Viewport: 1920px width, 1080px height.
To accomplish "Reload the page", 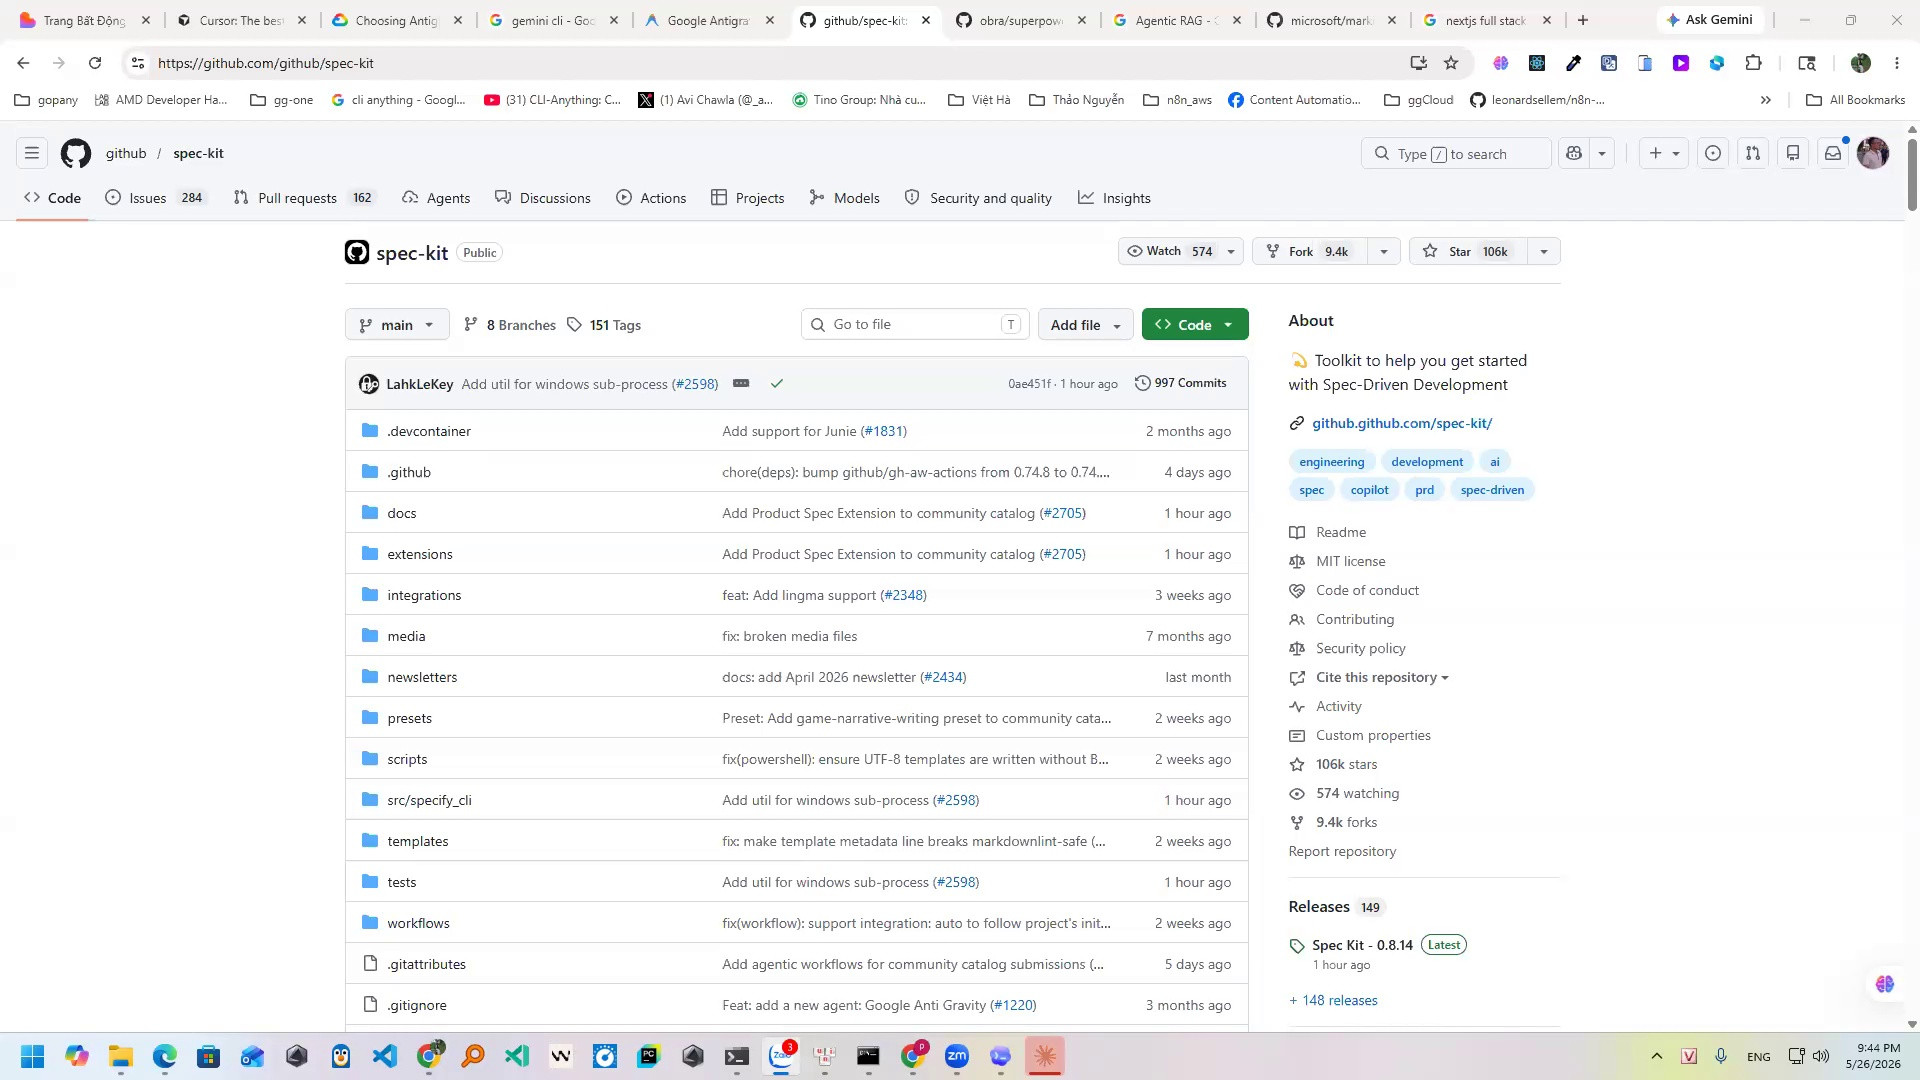I will click(x=95, y=63).
